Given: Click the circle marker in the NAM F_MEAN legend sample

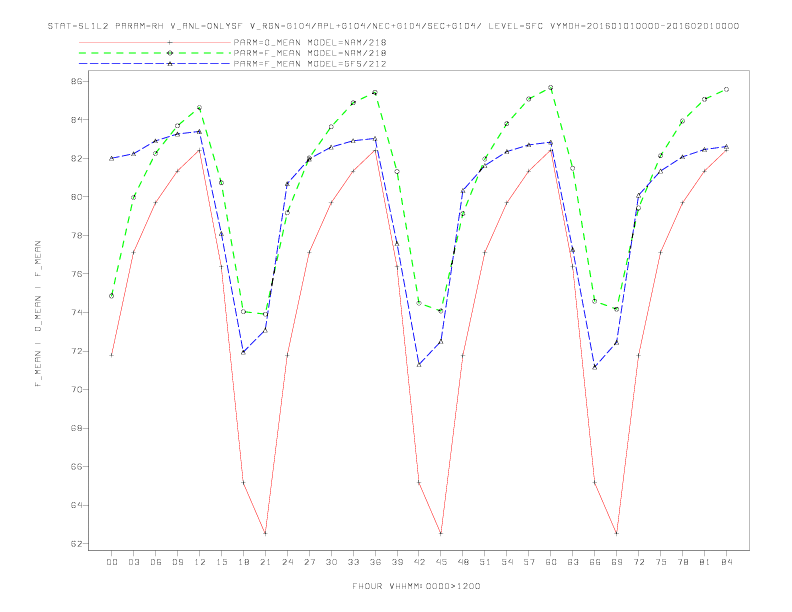Looking at the screenshot, I should [170, 53].
